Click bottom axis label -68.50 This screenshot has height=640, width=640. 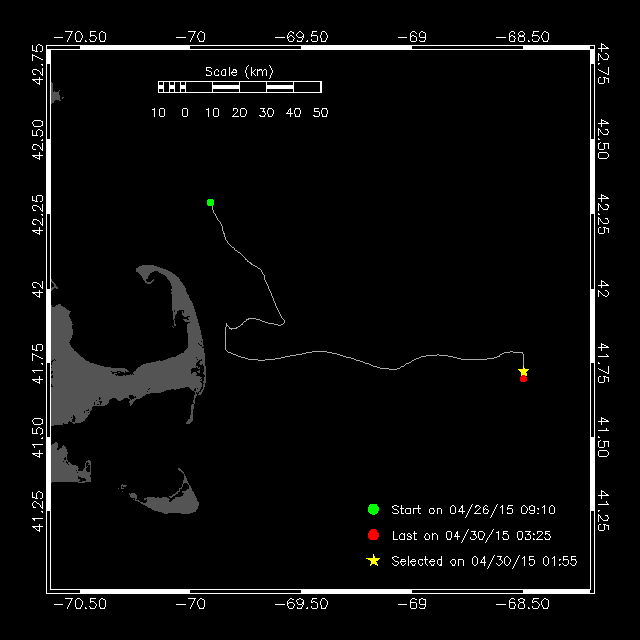(x=522, y=604)
